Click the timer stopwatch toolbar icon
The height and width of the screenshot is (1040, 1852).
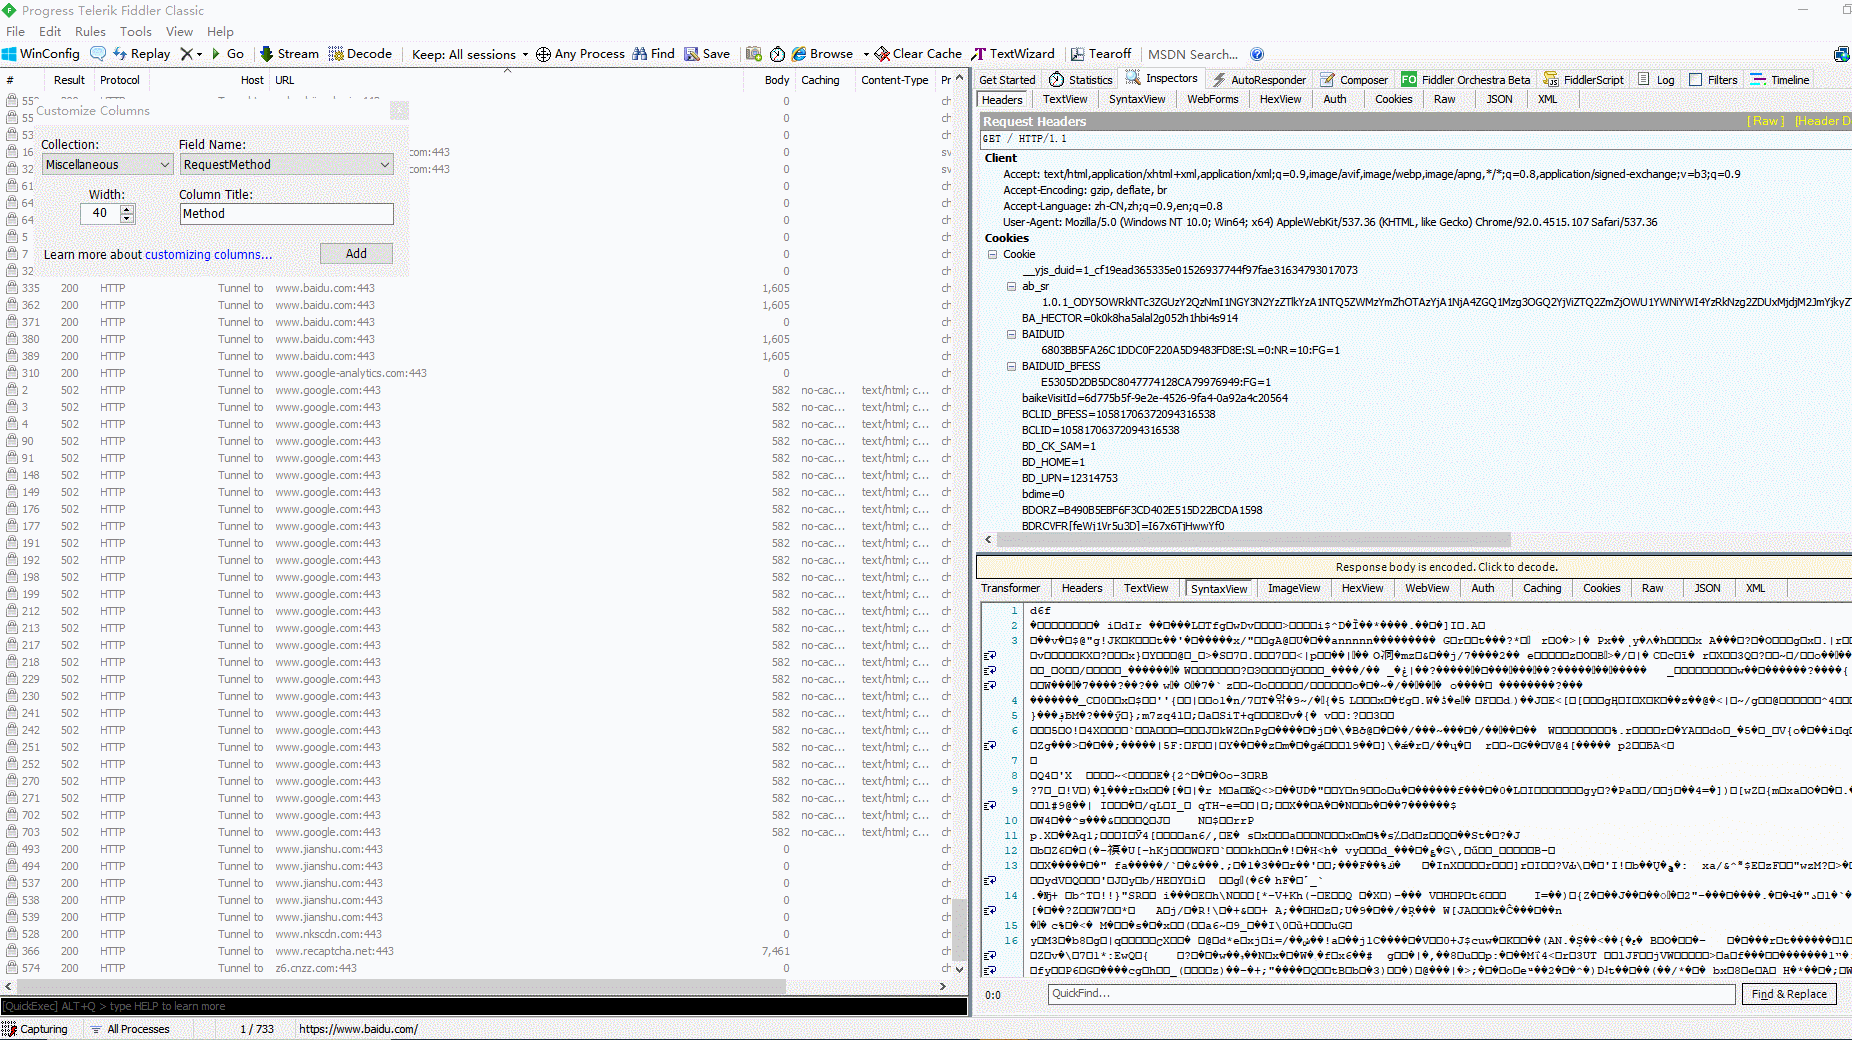tap(777, 54)
